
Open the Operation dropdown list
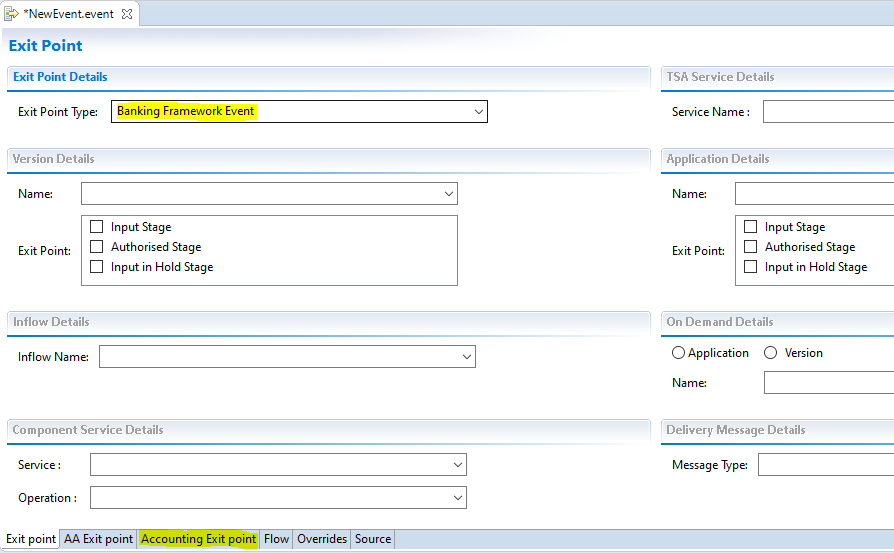(457, 498)
